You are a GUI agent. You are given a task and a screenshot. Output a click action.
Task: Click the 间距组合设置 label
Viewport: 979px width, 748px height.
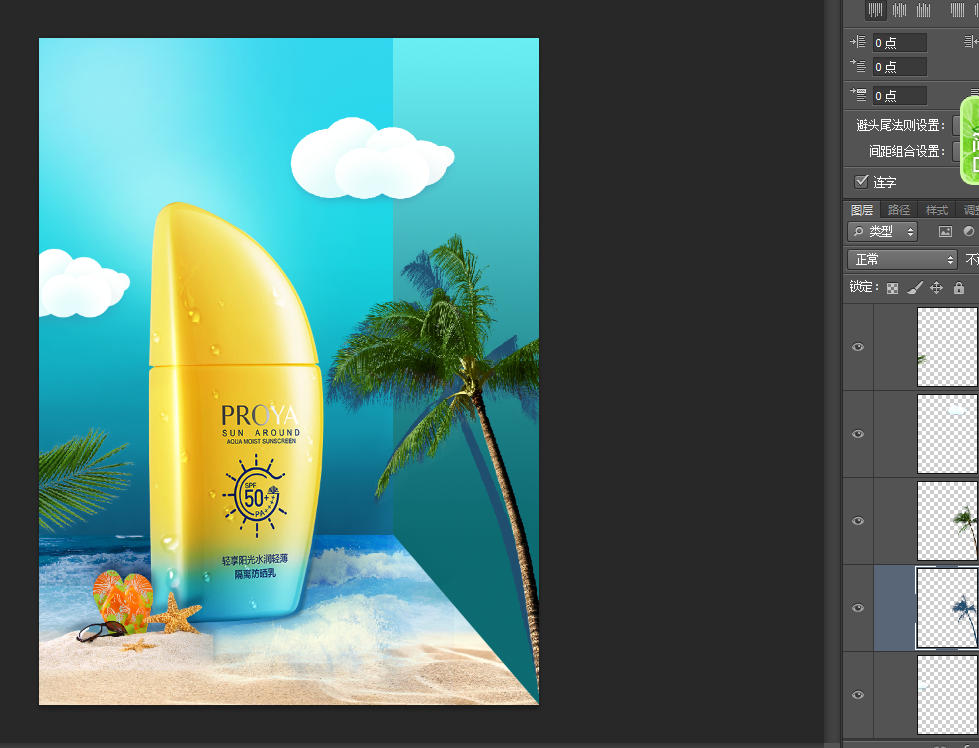tap(907, 151)
